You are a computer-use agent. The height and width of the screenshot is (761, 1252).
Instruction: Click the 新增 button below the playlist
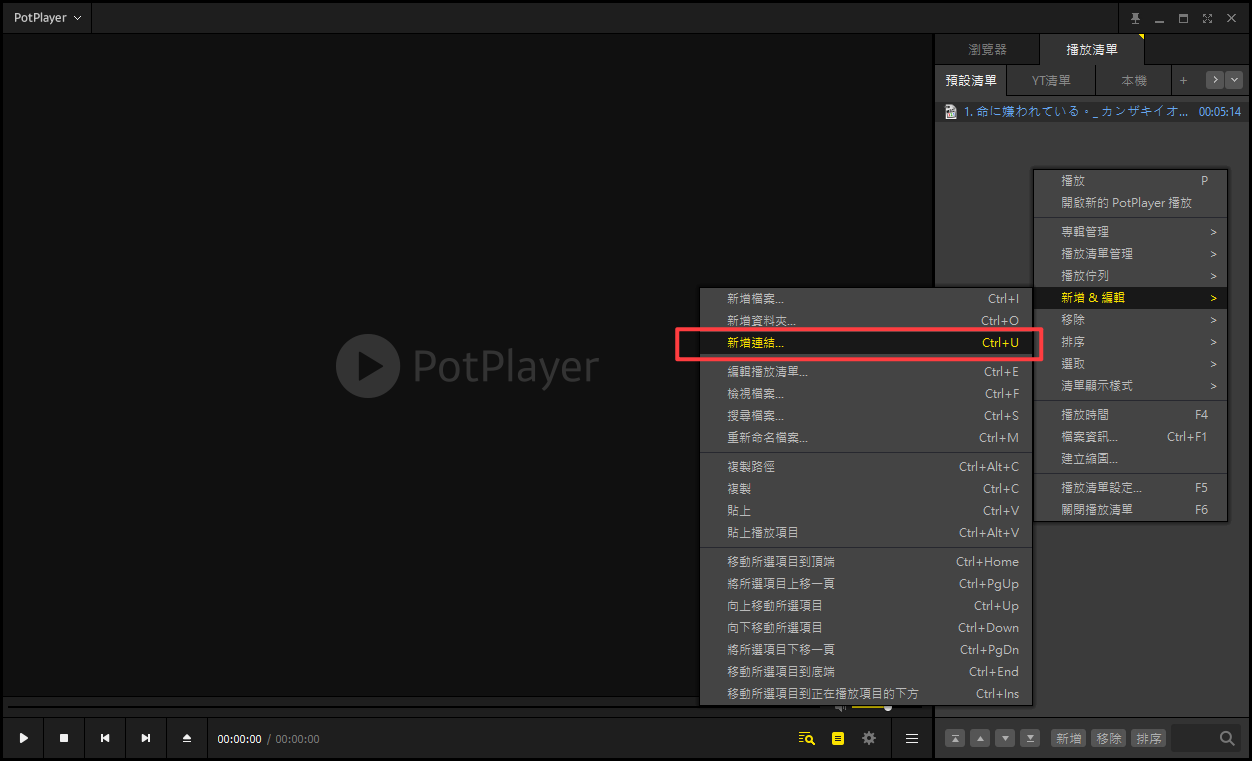(1069, 738)
